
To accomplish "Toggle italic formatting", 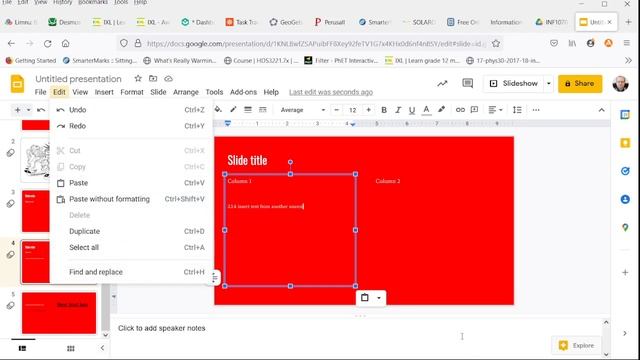I will [398, 110].
